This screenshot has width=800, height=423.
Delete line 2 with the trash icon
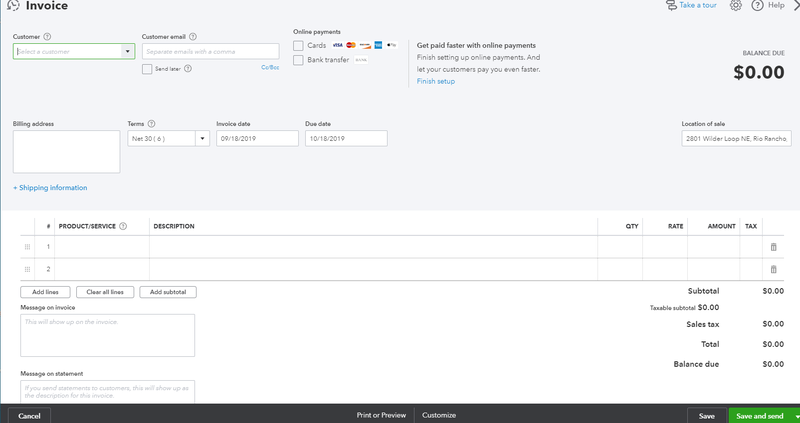pyautogui.click(x=773, y=269)
